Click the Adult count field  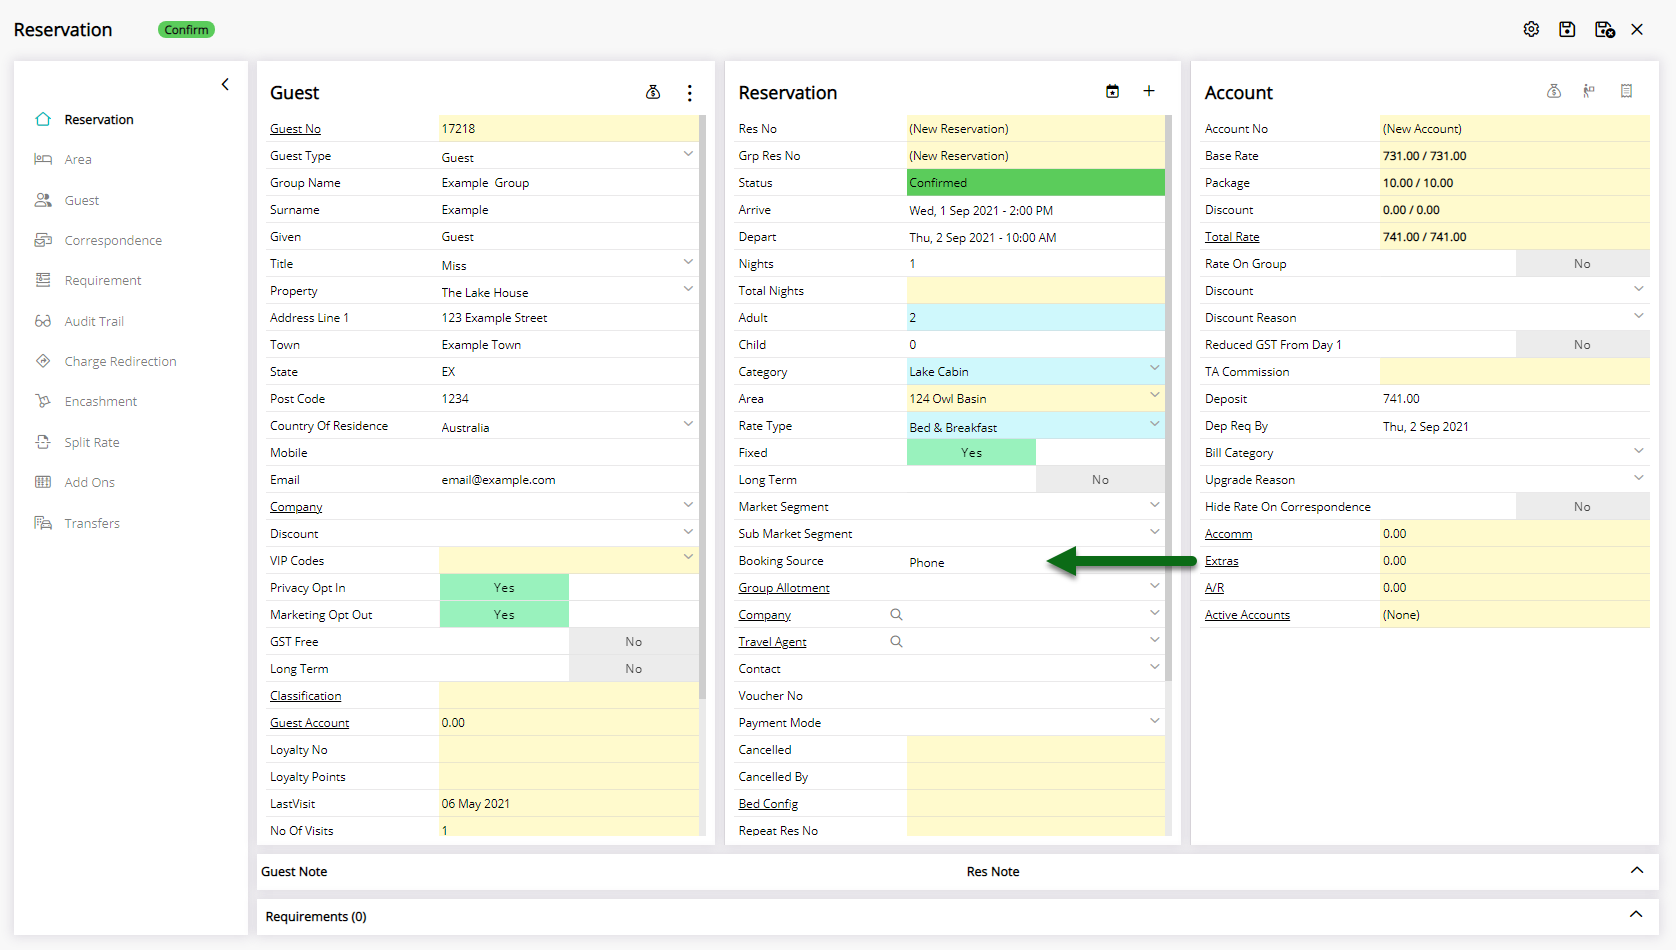pyautogui.click(x=1036, y=318)
